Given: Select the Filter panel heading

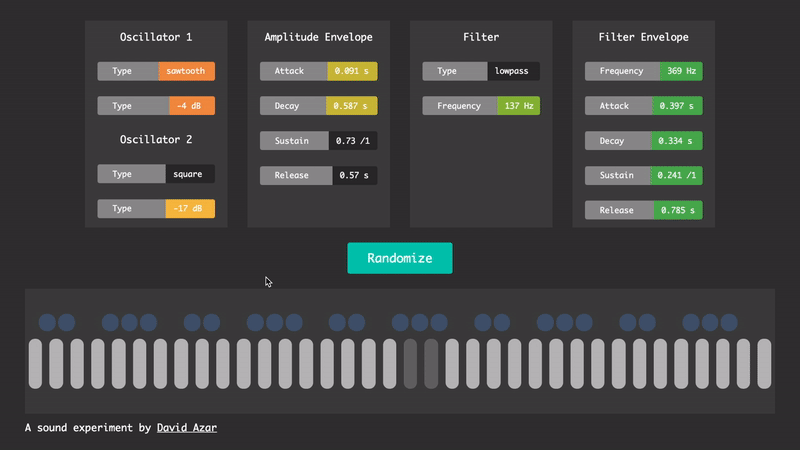Looking at the screenshot, I should click(481, 37).
